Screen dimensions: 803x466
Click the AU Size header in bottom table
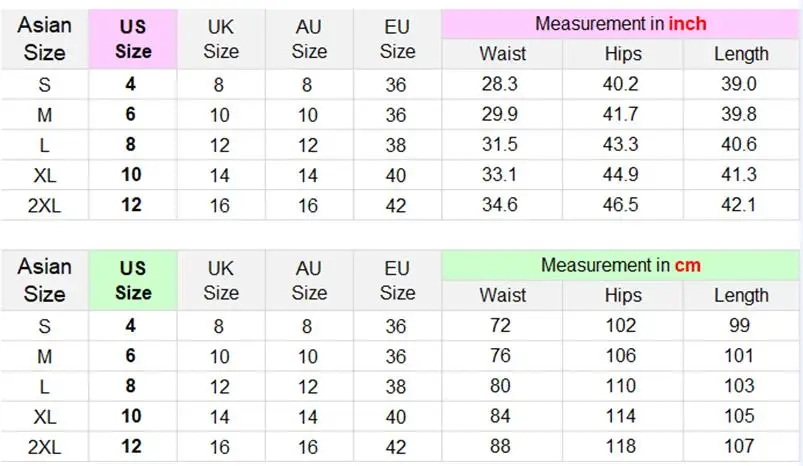coord(309,281)
